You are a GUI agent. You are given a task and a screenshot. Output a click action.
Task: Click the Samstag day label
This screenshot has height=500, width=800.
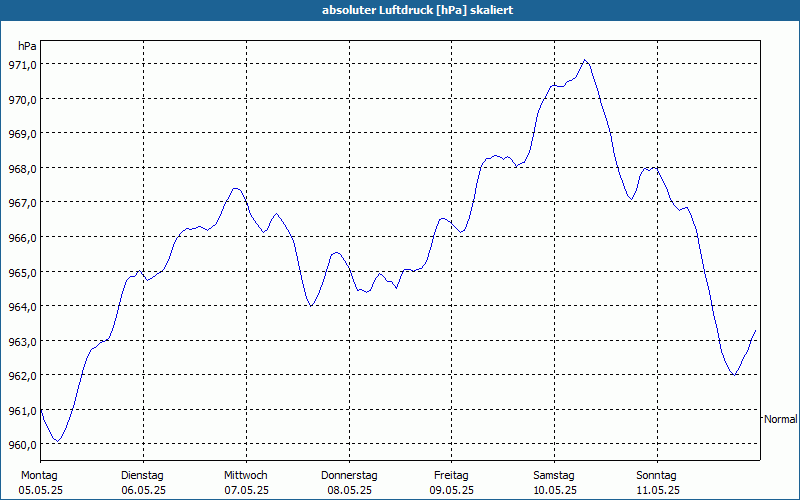[x=554, y=476]
